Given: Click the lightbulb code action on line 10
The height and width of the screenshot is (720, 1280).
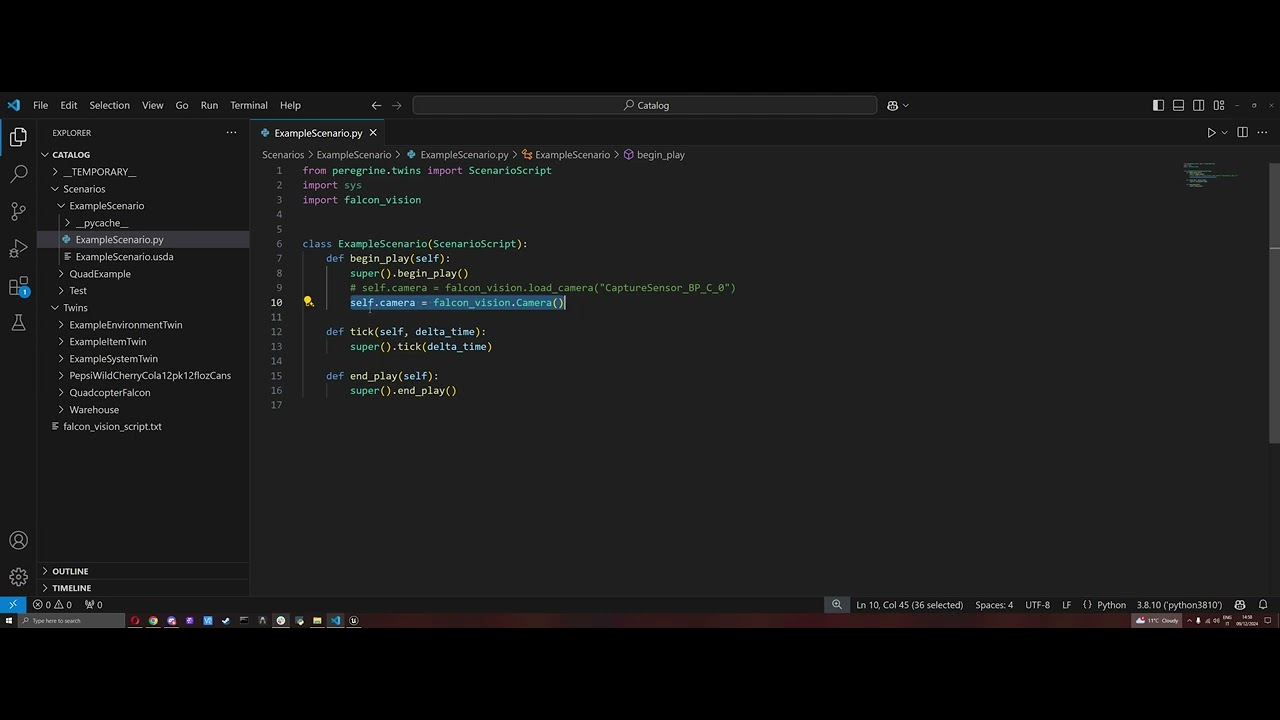Looking at the screenshot, I should [x=309, y=301].
